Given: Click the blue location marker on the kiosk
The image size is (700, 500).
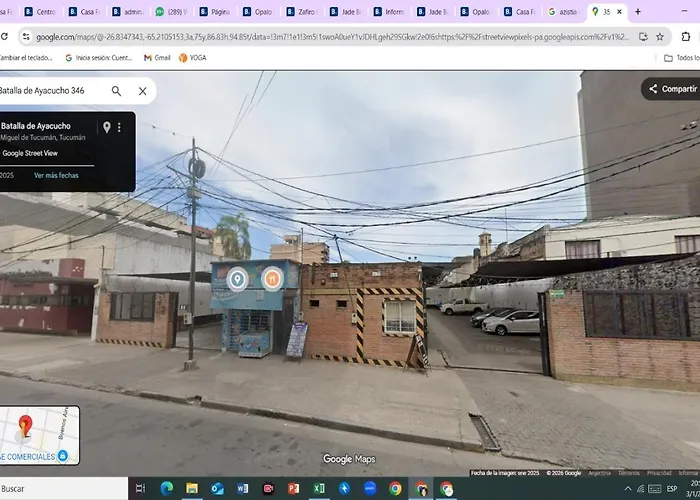Looking at the screenshot, I should 237,279.
